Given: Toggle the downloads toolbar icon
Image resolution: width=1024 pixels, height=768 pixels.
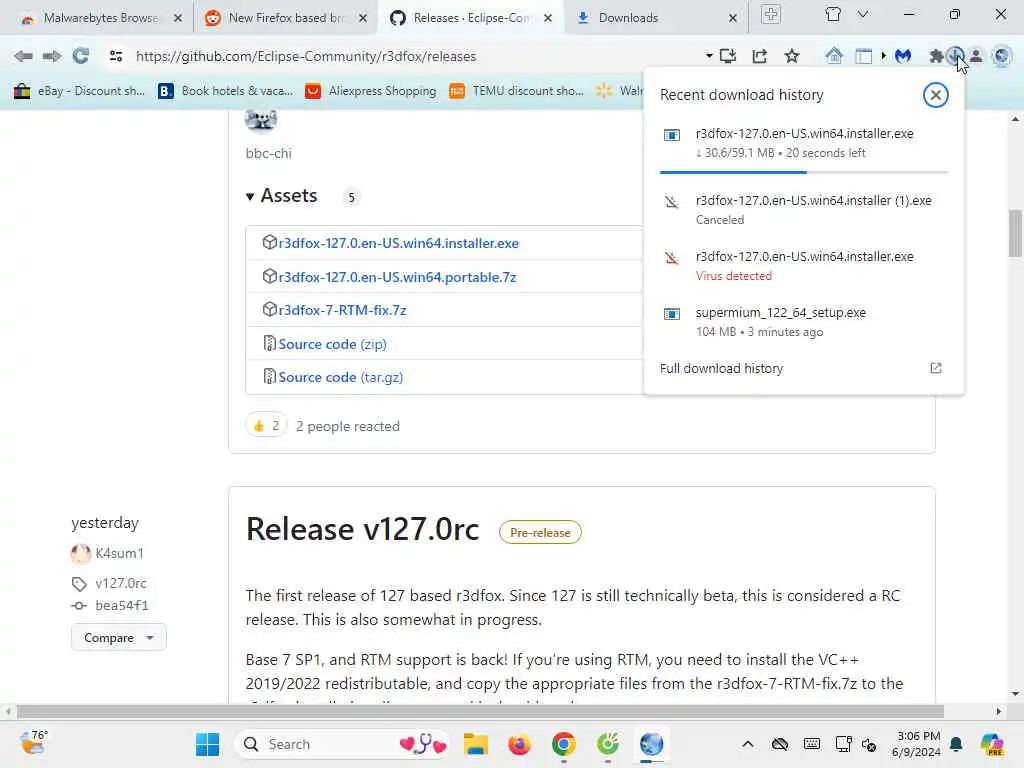Looking at the screenshot, I should (955, 56).
